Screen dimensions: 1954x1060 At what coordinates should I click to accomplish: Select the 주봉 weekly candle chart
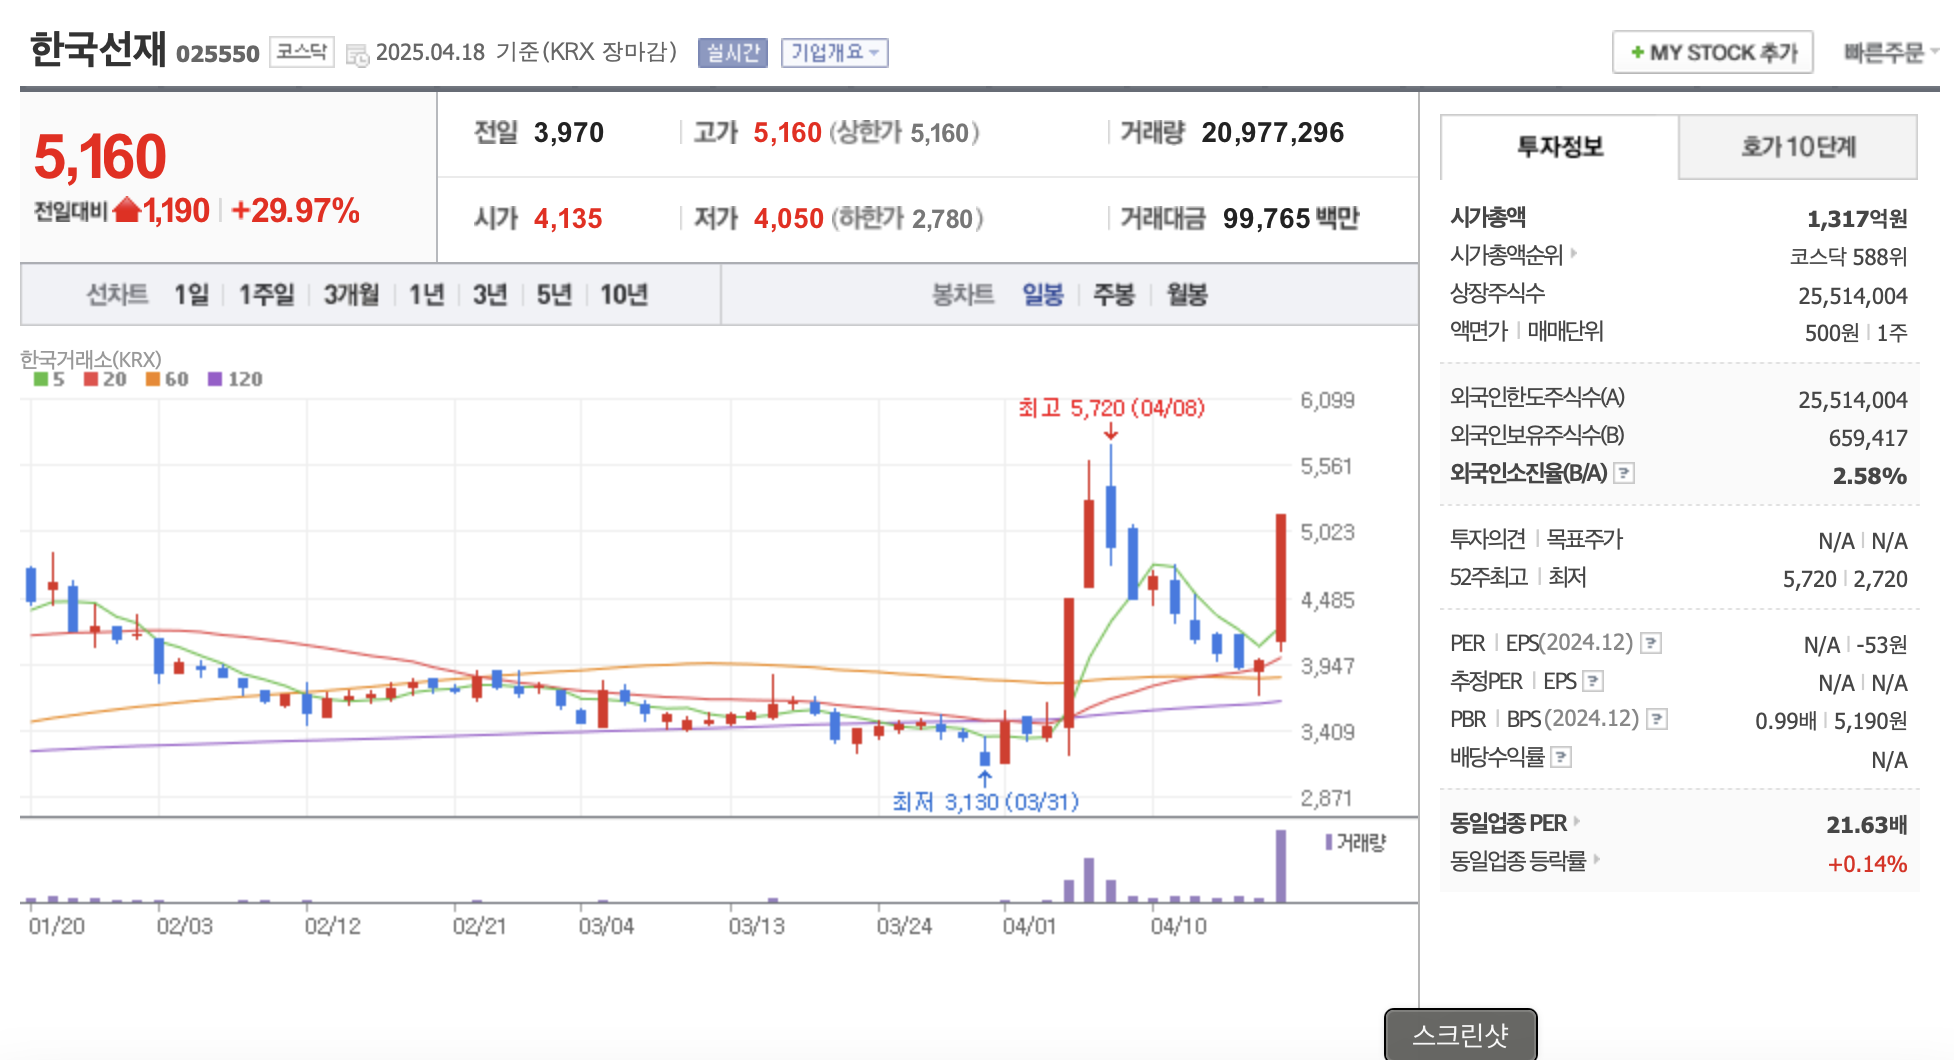(x=1114, y=295)
